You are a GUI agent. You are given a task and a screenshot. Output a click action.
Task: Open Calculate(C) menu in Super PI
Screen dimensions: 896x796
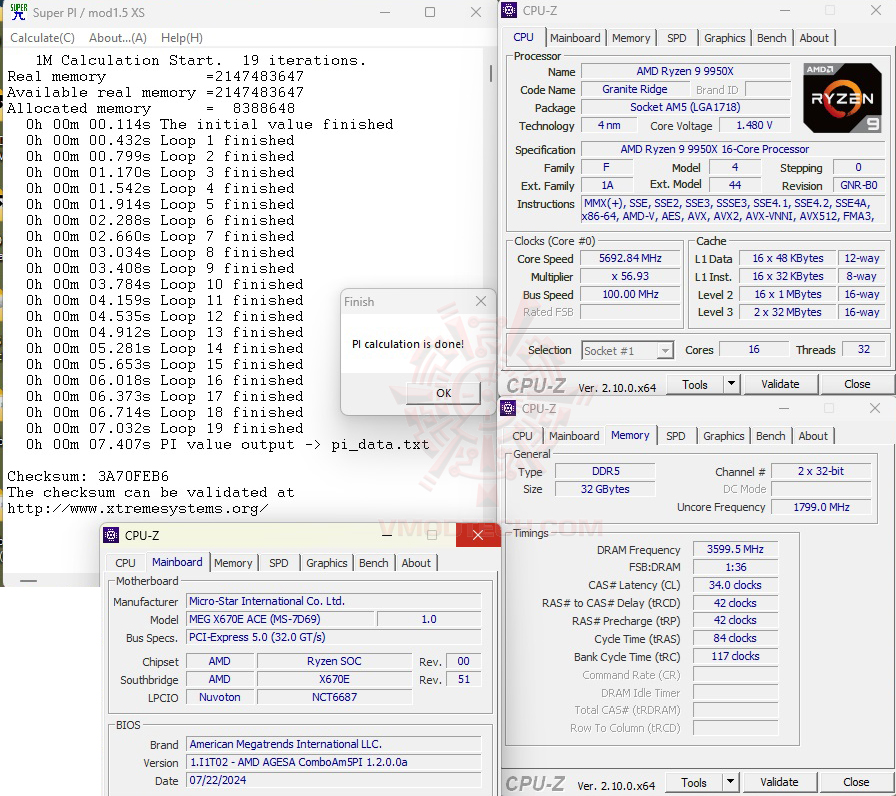point(42,38)
